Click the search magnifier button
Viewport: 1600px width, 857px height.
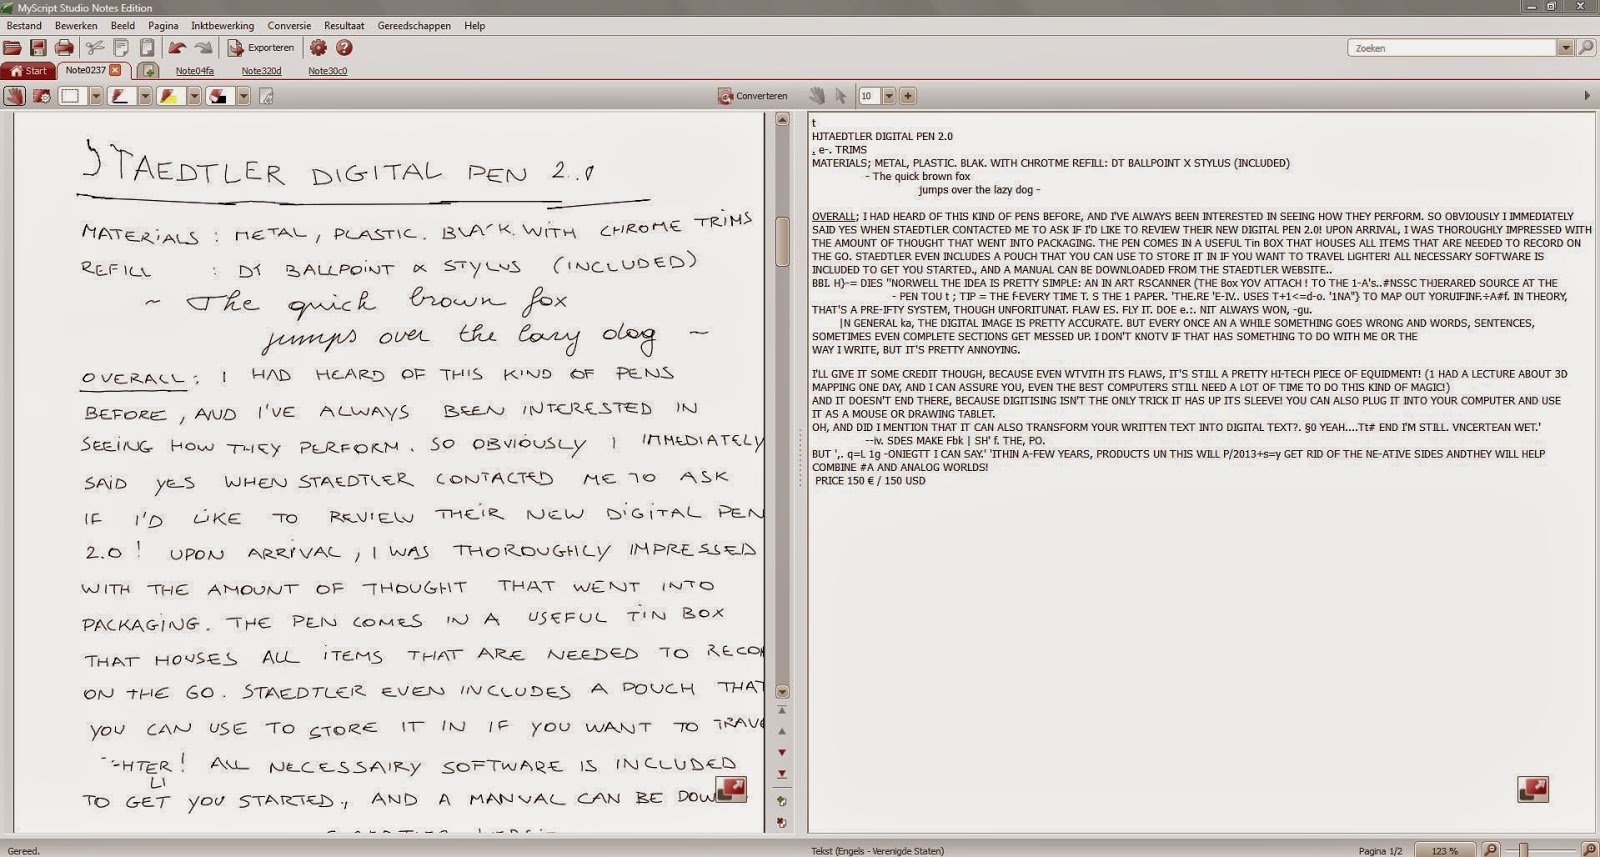pyautogui.click(x=1586, y=48)
